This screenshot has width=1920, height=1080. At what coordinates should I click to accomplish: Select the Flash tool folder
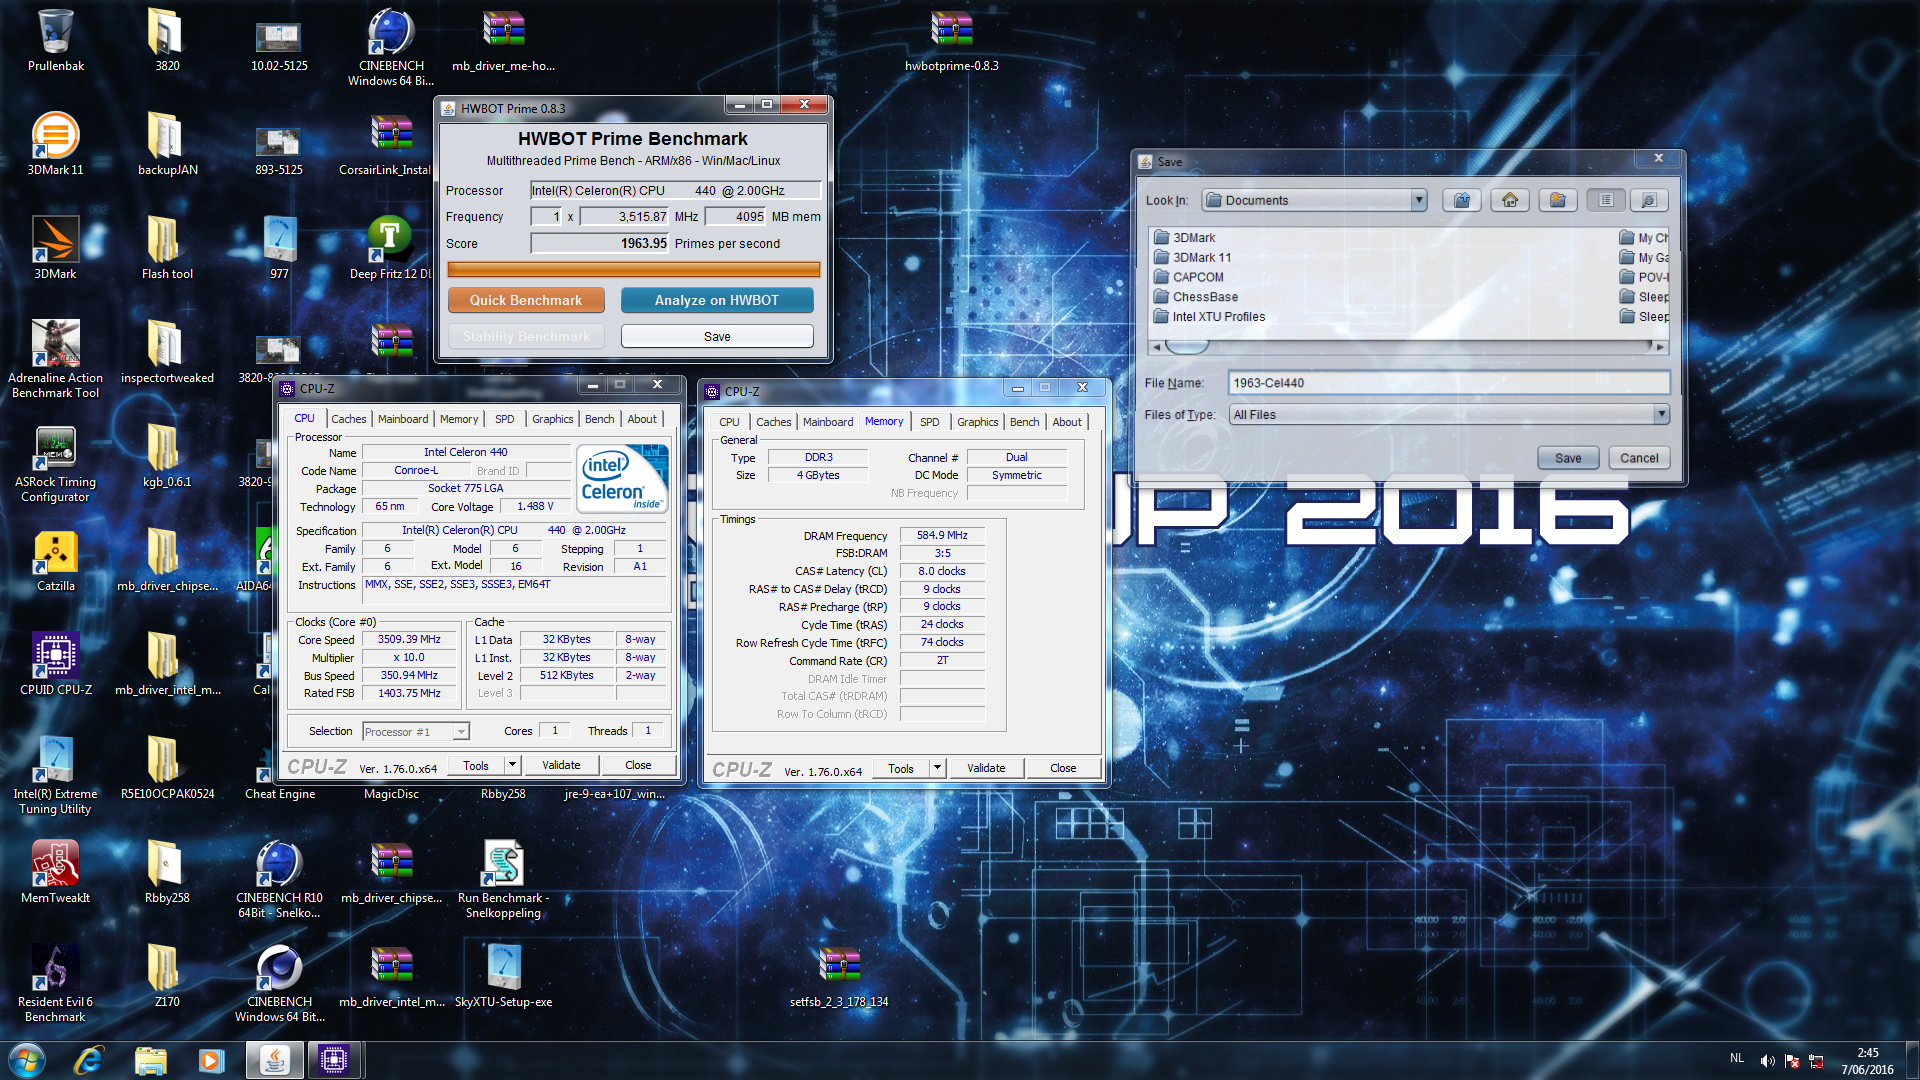coord(167,249)
